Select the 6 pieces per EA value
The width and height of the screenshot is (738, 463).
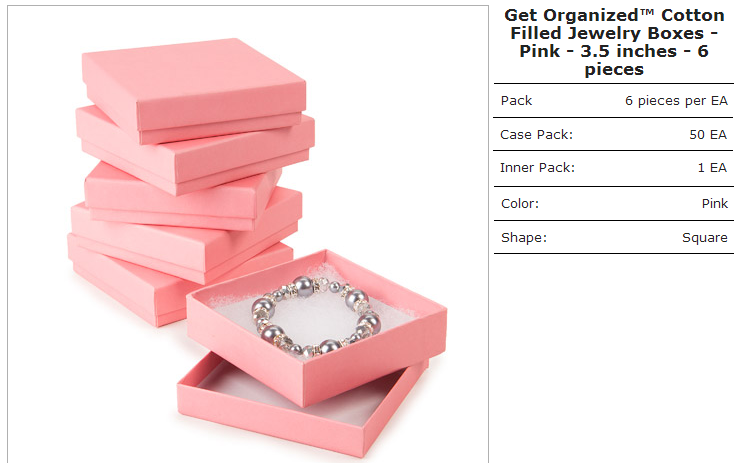pyautogui.click(x=676, y=101)
